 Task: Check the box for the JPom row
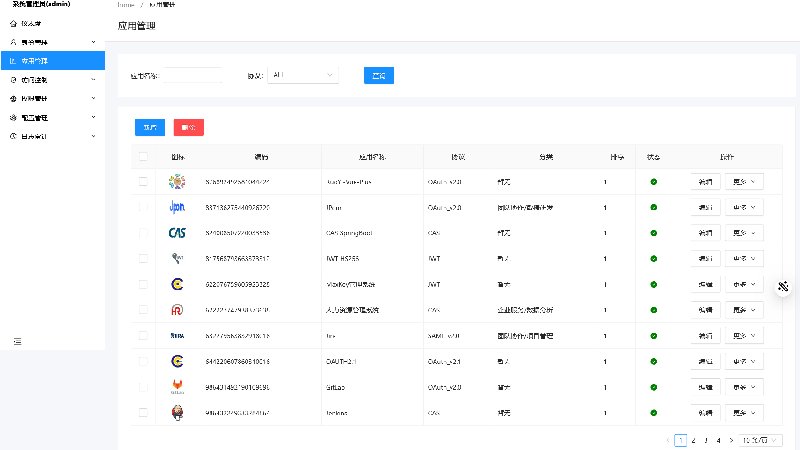click(143, 207)
